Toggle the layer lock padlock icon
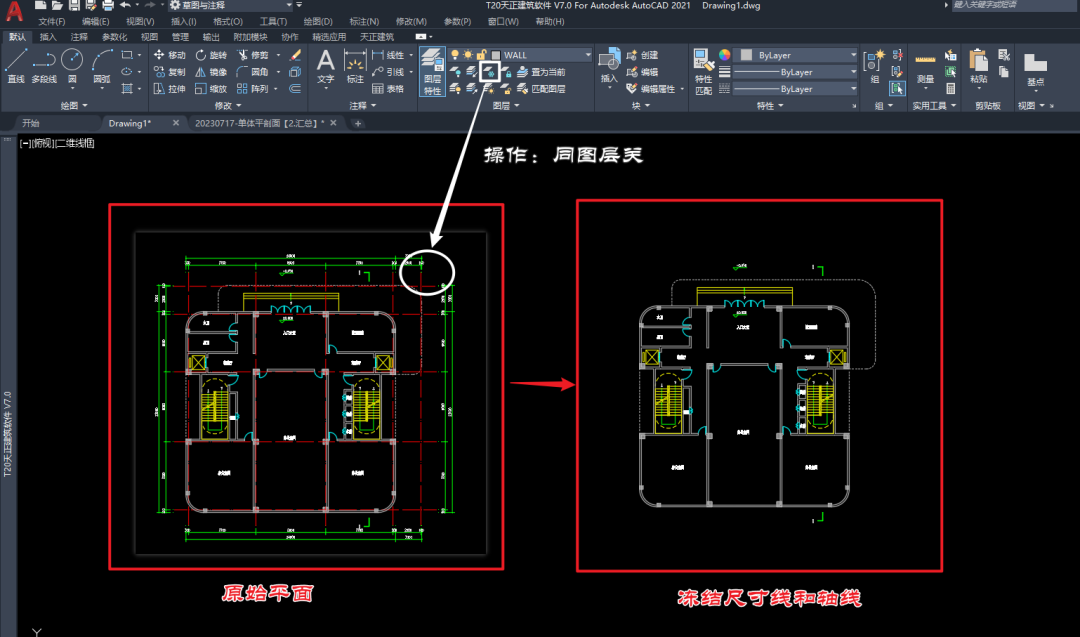Image resolution: width=1080 pixels, height=637 pixels. pos(480,56)
